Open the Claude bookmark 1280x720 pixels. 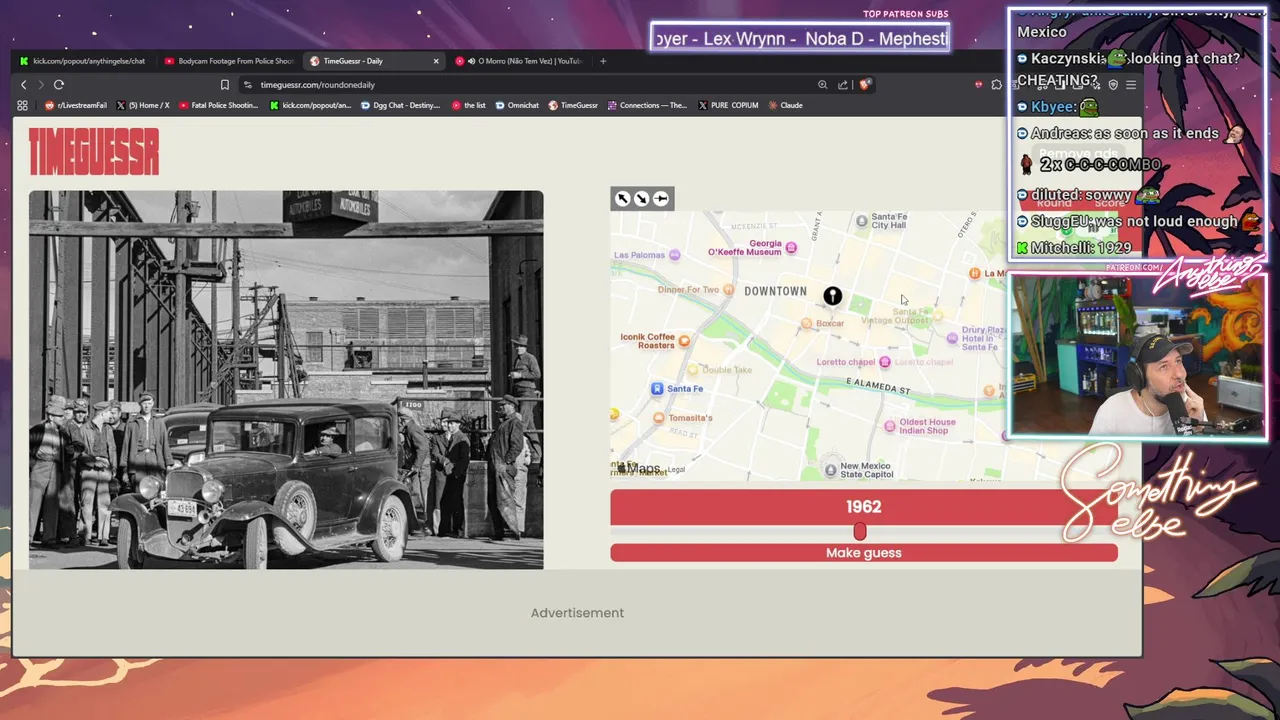point(785,105)
